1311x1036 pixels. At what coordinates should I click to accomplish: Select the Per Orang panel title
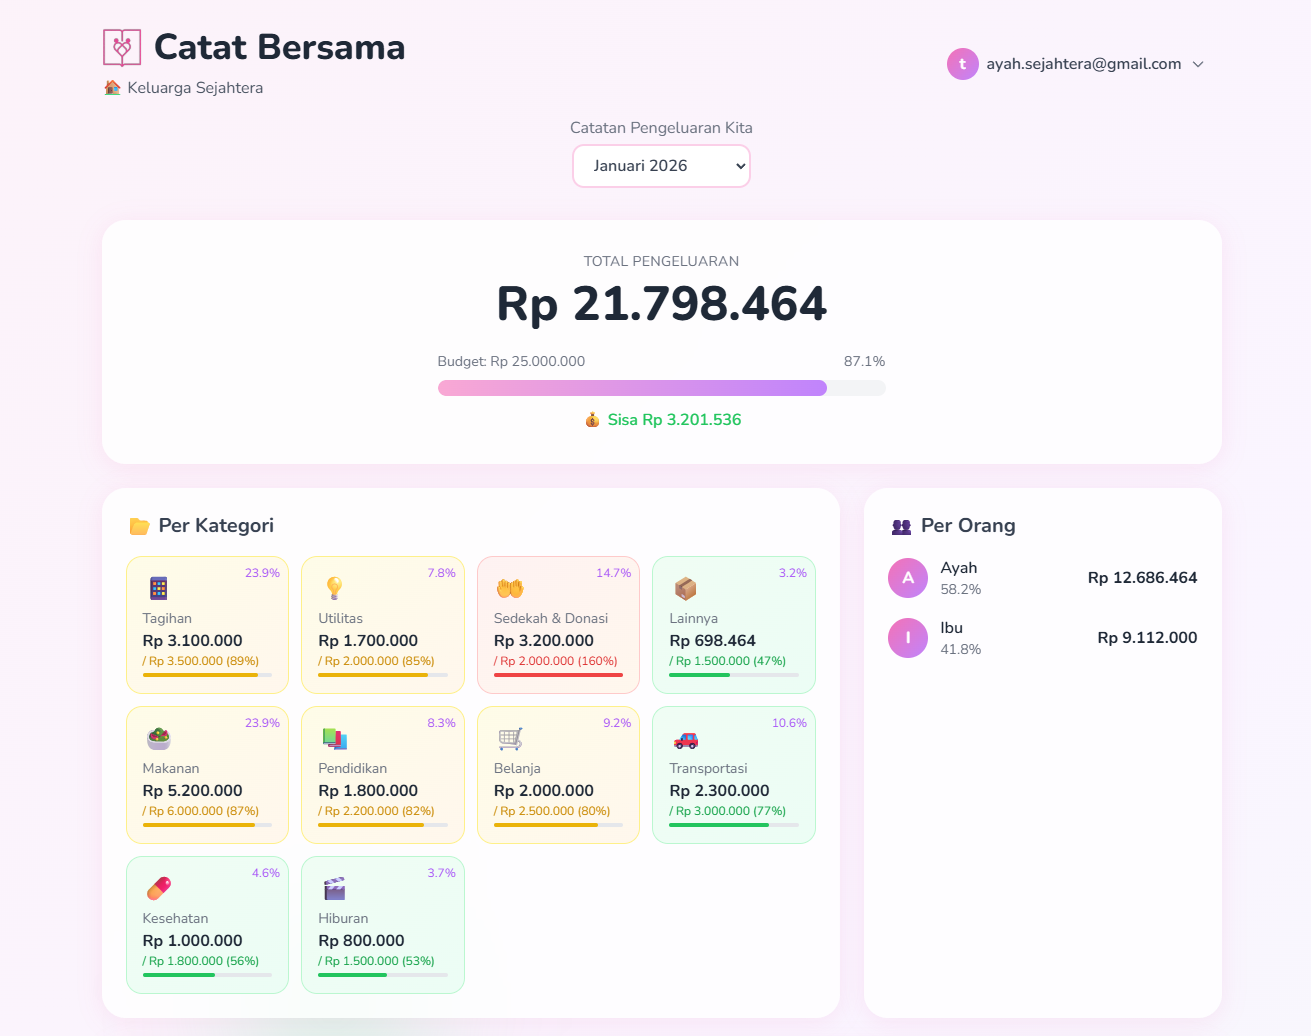(x=968, y=524)
